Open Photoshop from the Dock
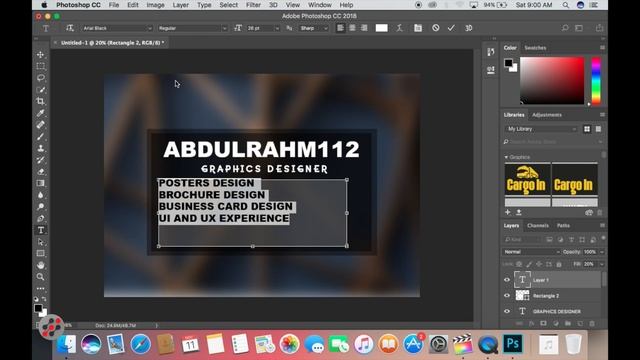 tap(513, 344)
